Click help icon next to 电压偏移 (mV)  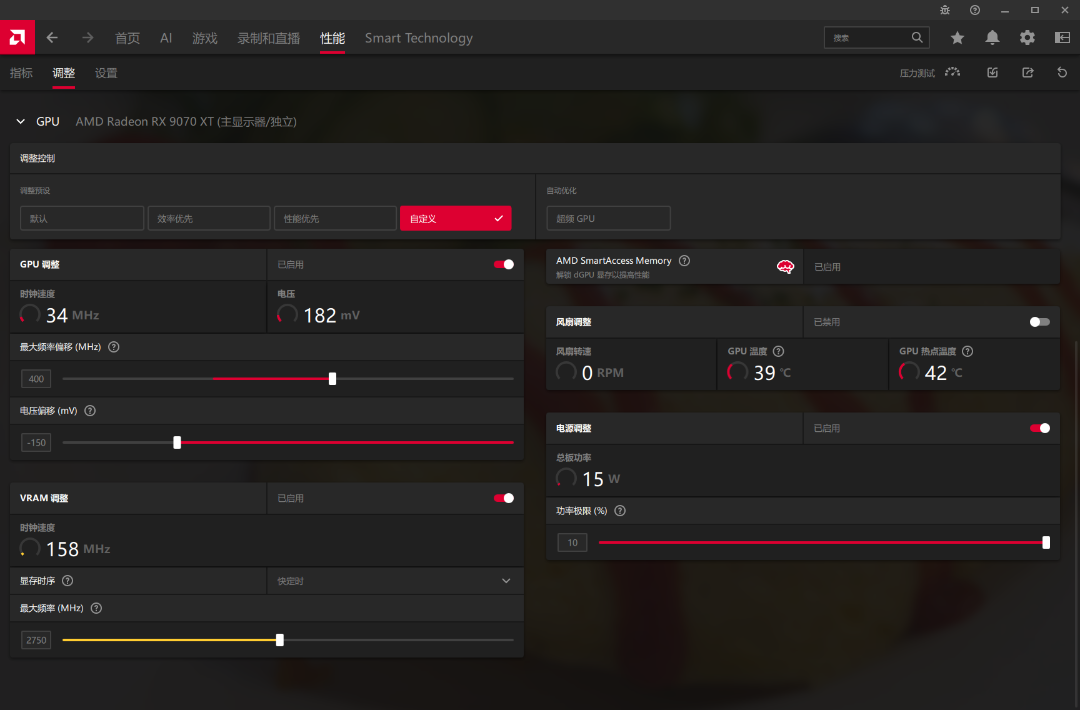[90, 411]
